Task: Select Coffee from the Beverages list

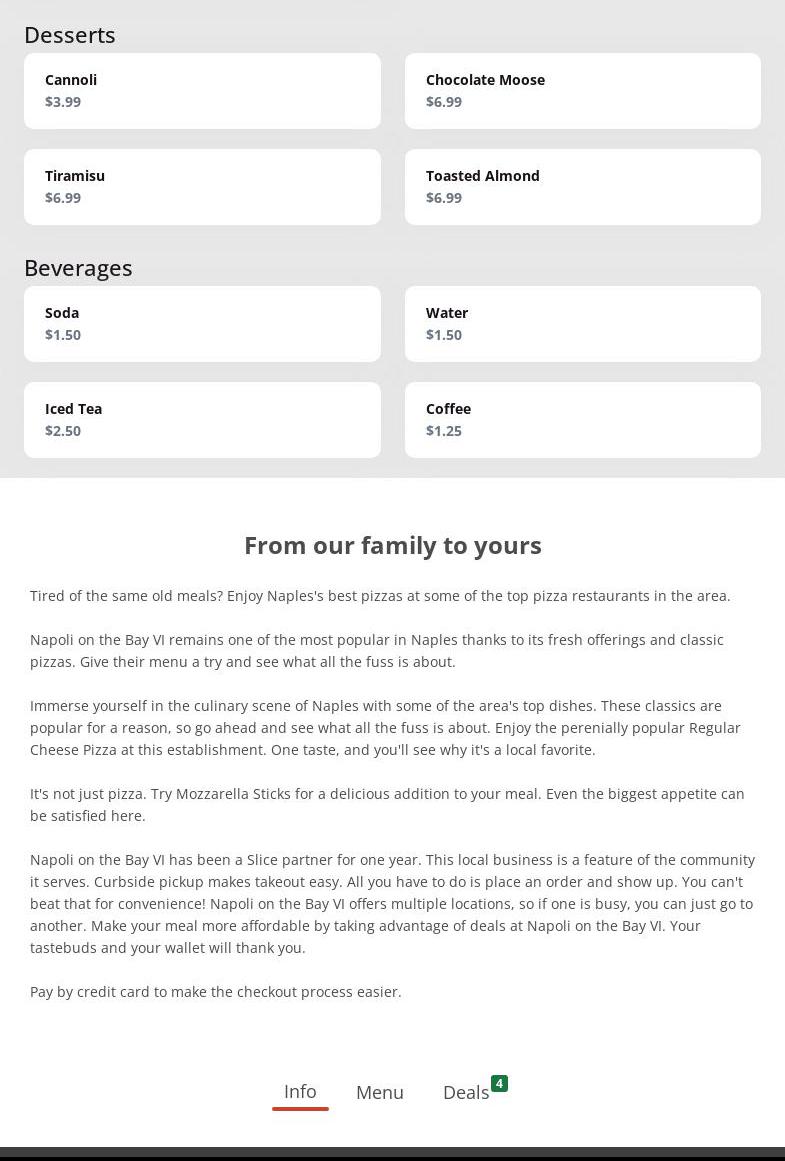Action: coord(582,420)
